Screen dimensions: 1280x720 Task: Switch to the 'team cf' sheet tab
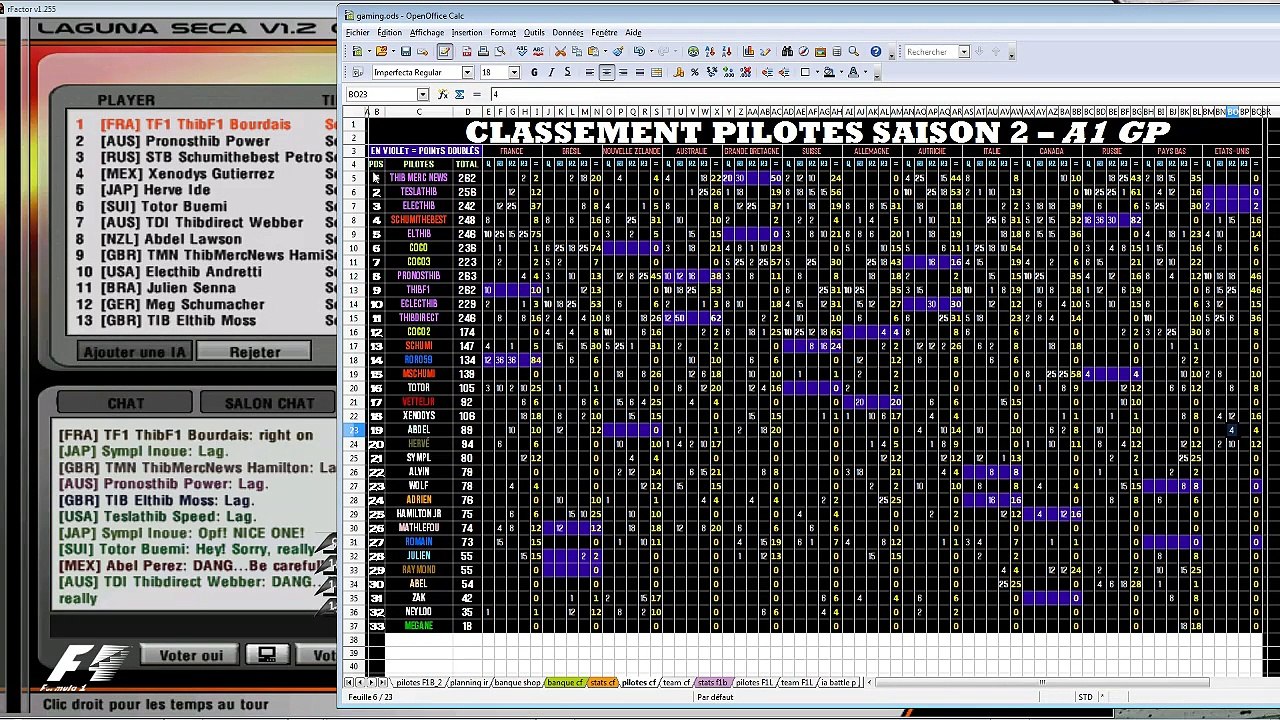676,682
